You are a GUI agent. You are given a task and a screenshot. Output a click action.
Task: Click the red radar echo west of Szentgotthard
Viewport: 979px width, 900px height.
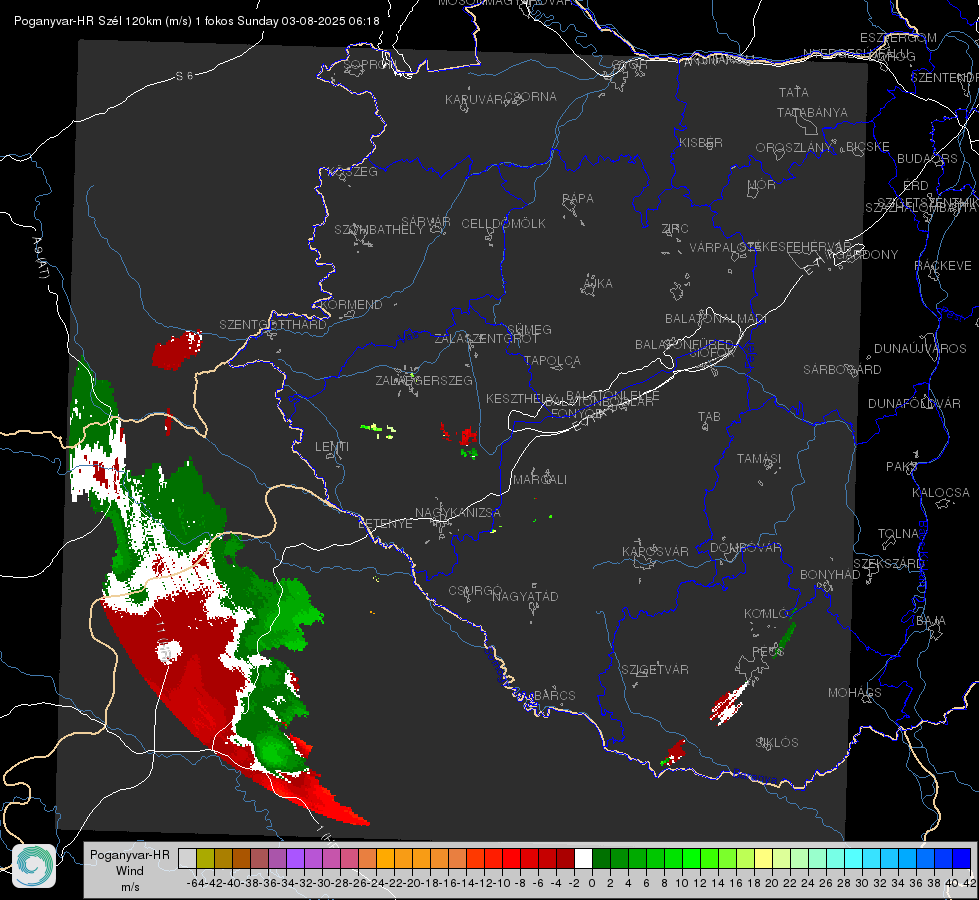[177, 350]
